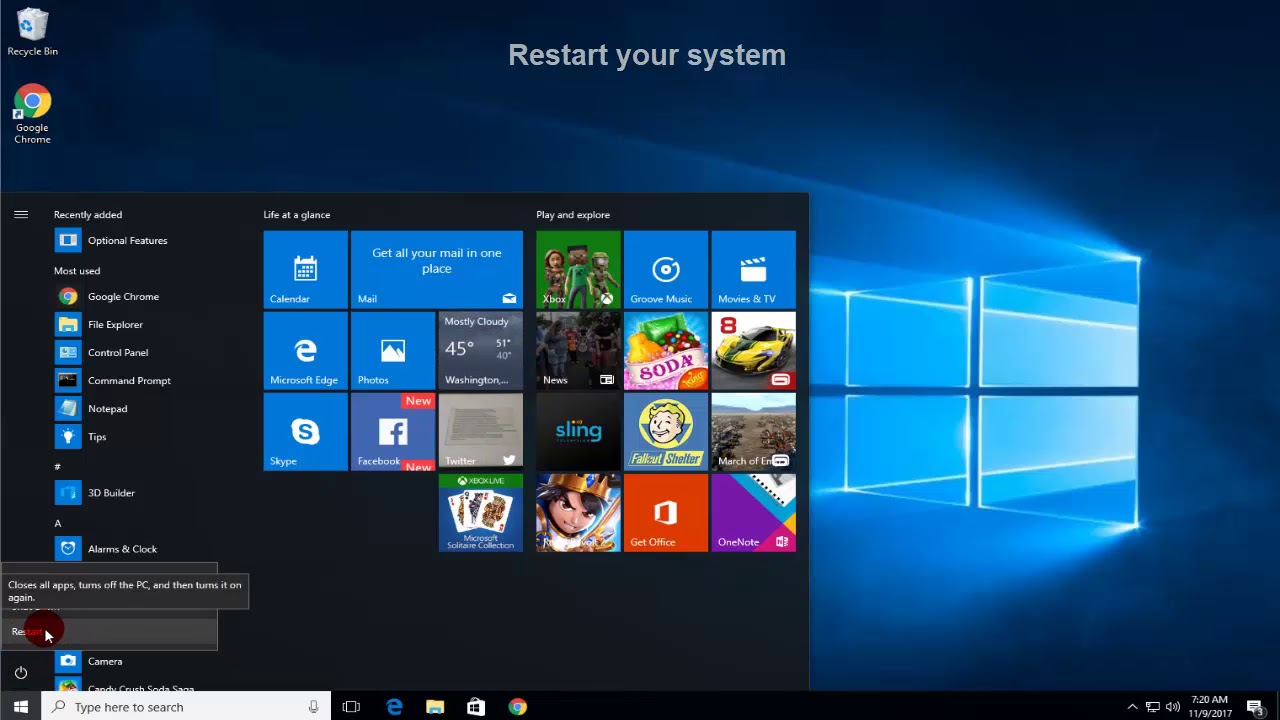Open the OneNote tile
Viewport: 1280px width, 720px height.
pos(753,513)
